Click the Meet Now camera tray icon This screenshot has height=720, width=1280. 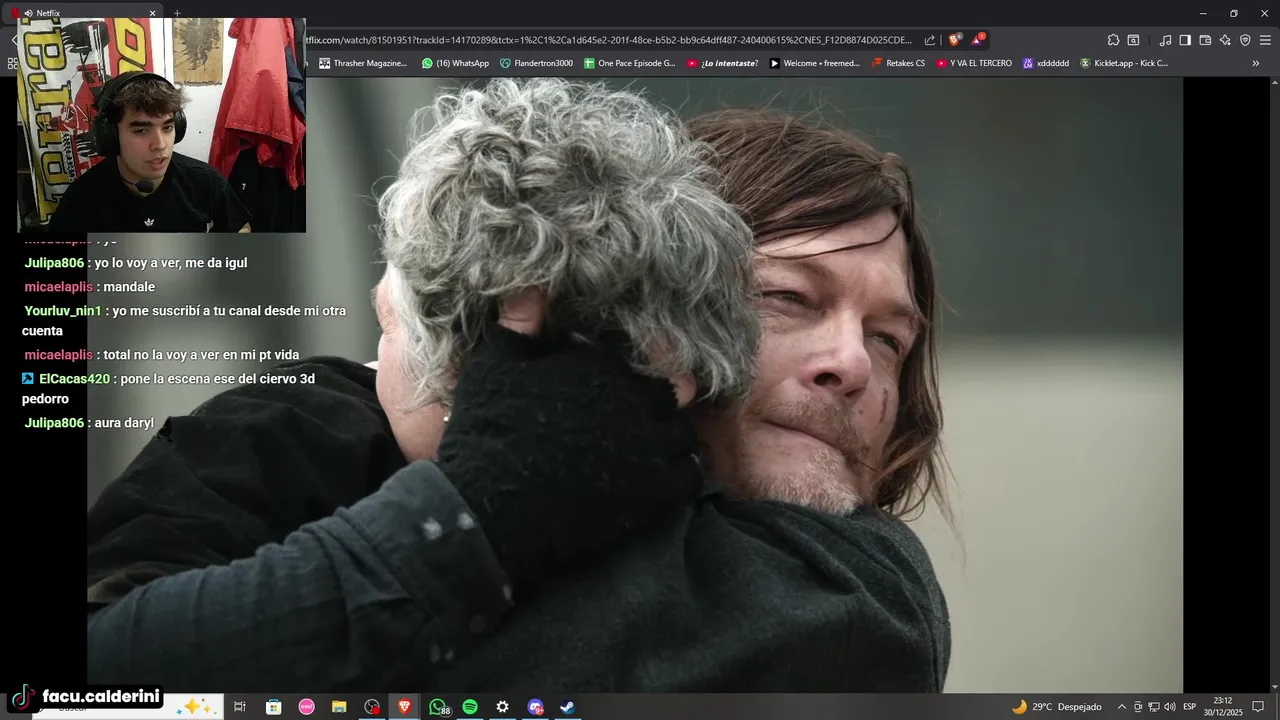[1138, 707]
